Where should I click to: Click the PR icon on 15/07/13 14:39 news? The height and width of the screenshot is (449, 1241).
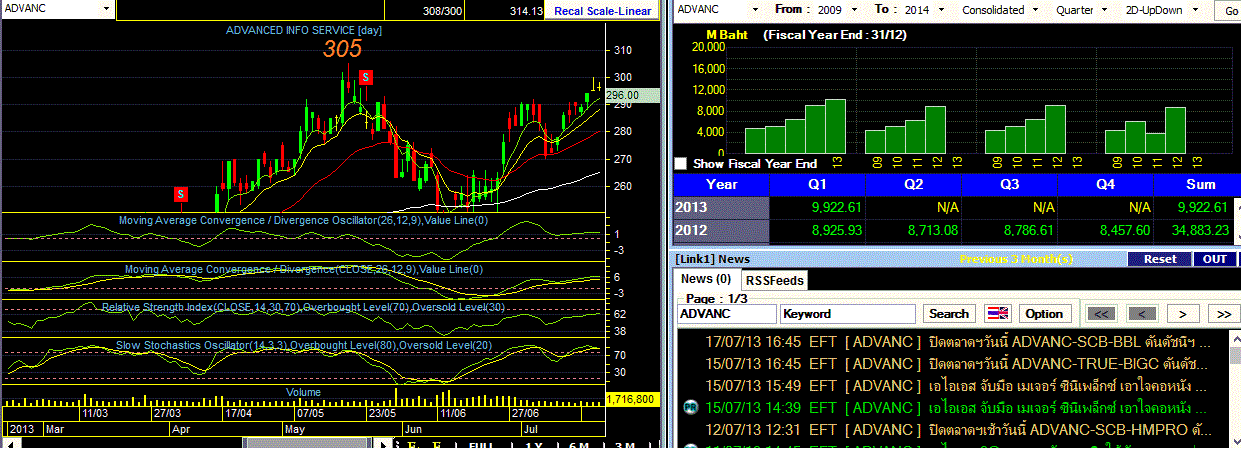coord(690,407)
